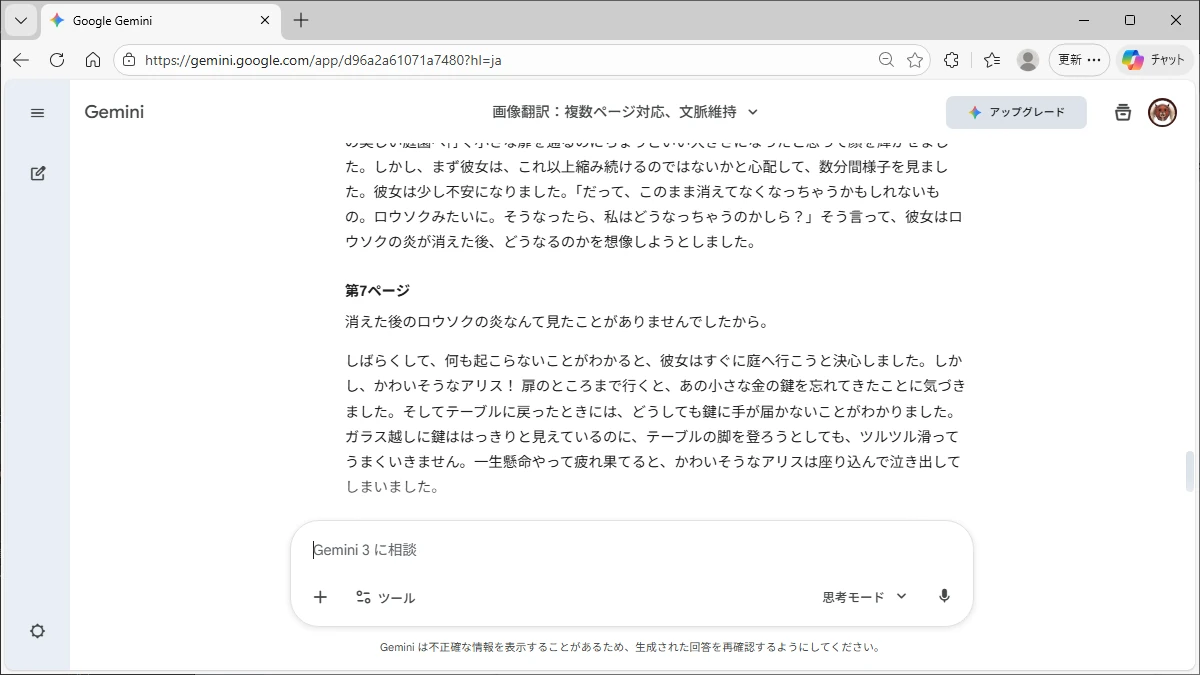Open browser extensions puzzle icon

(x=952, y=60)
